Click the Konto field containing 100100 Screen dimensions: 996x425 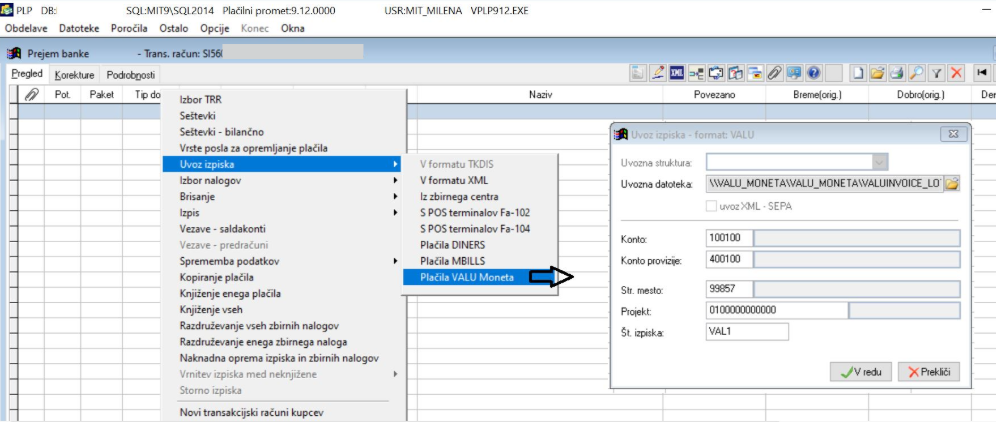pos(729,239)
